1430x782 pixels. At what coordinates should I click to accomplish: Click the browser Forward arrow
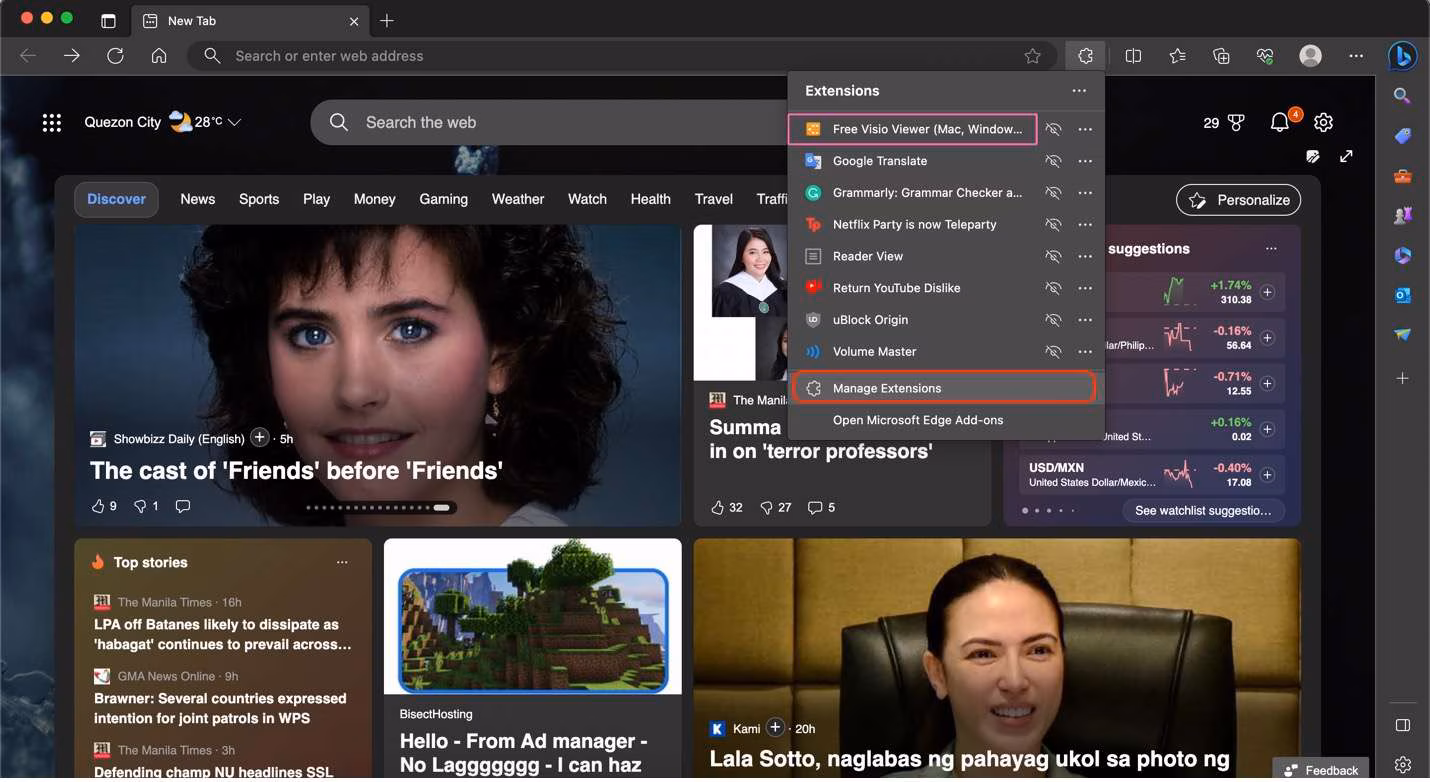pyautogui.click(x=72, y=56)
